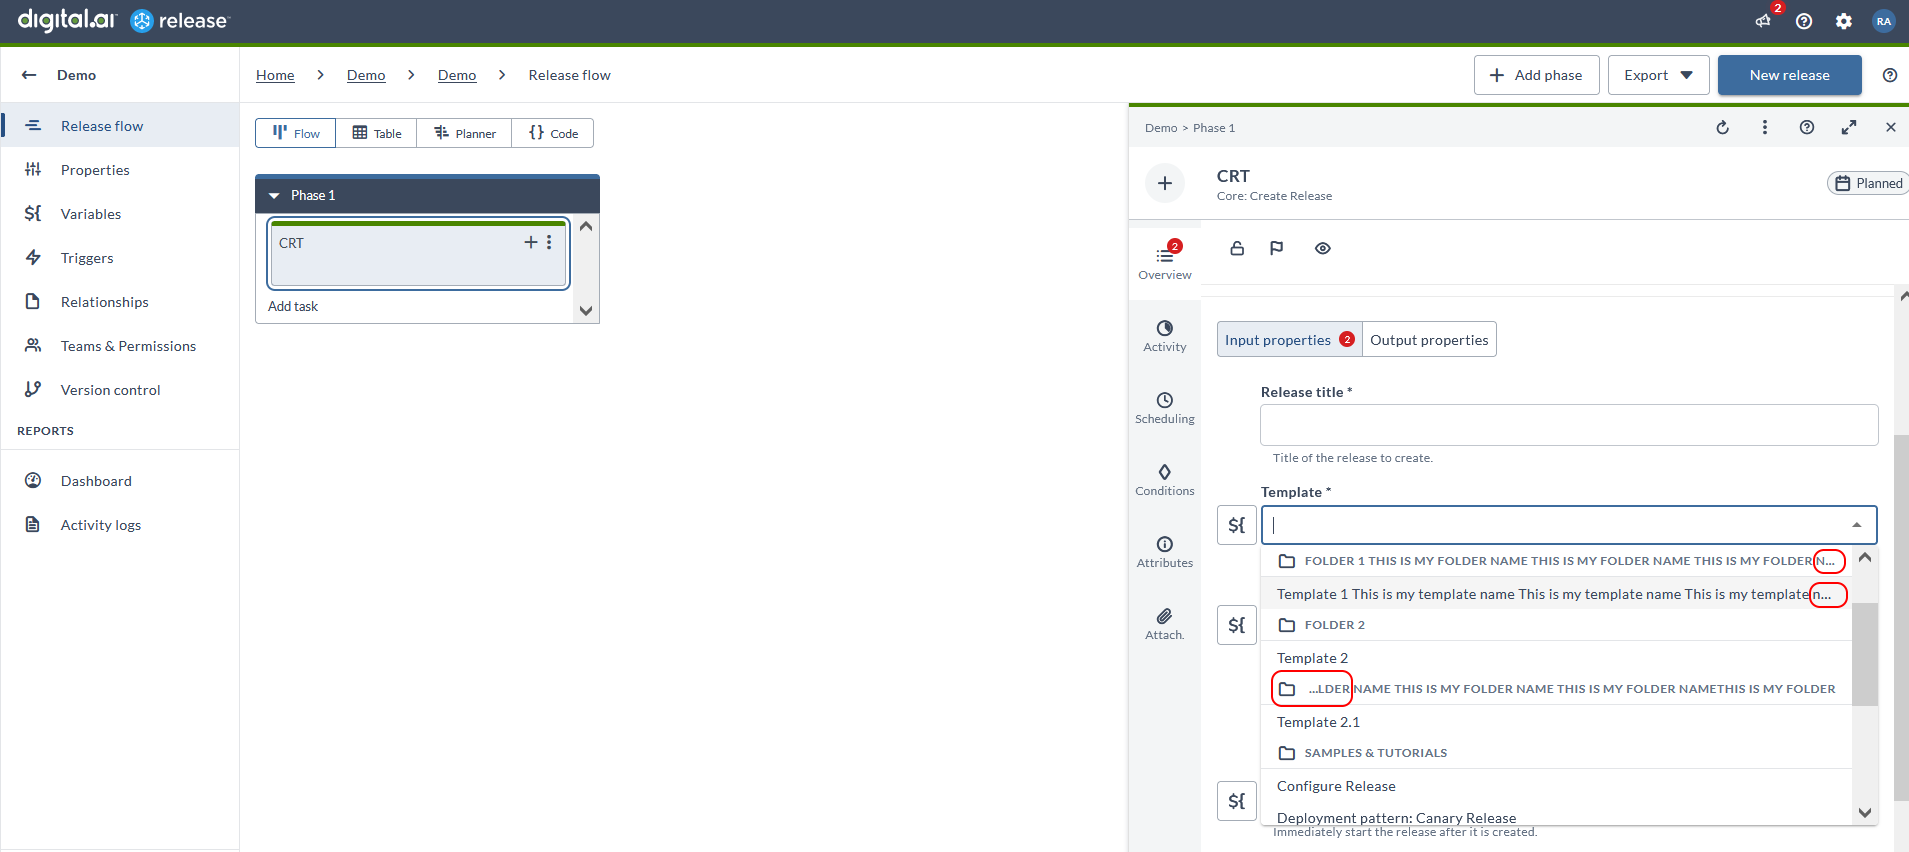Close the task details panel

pos(1890,127)
